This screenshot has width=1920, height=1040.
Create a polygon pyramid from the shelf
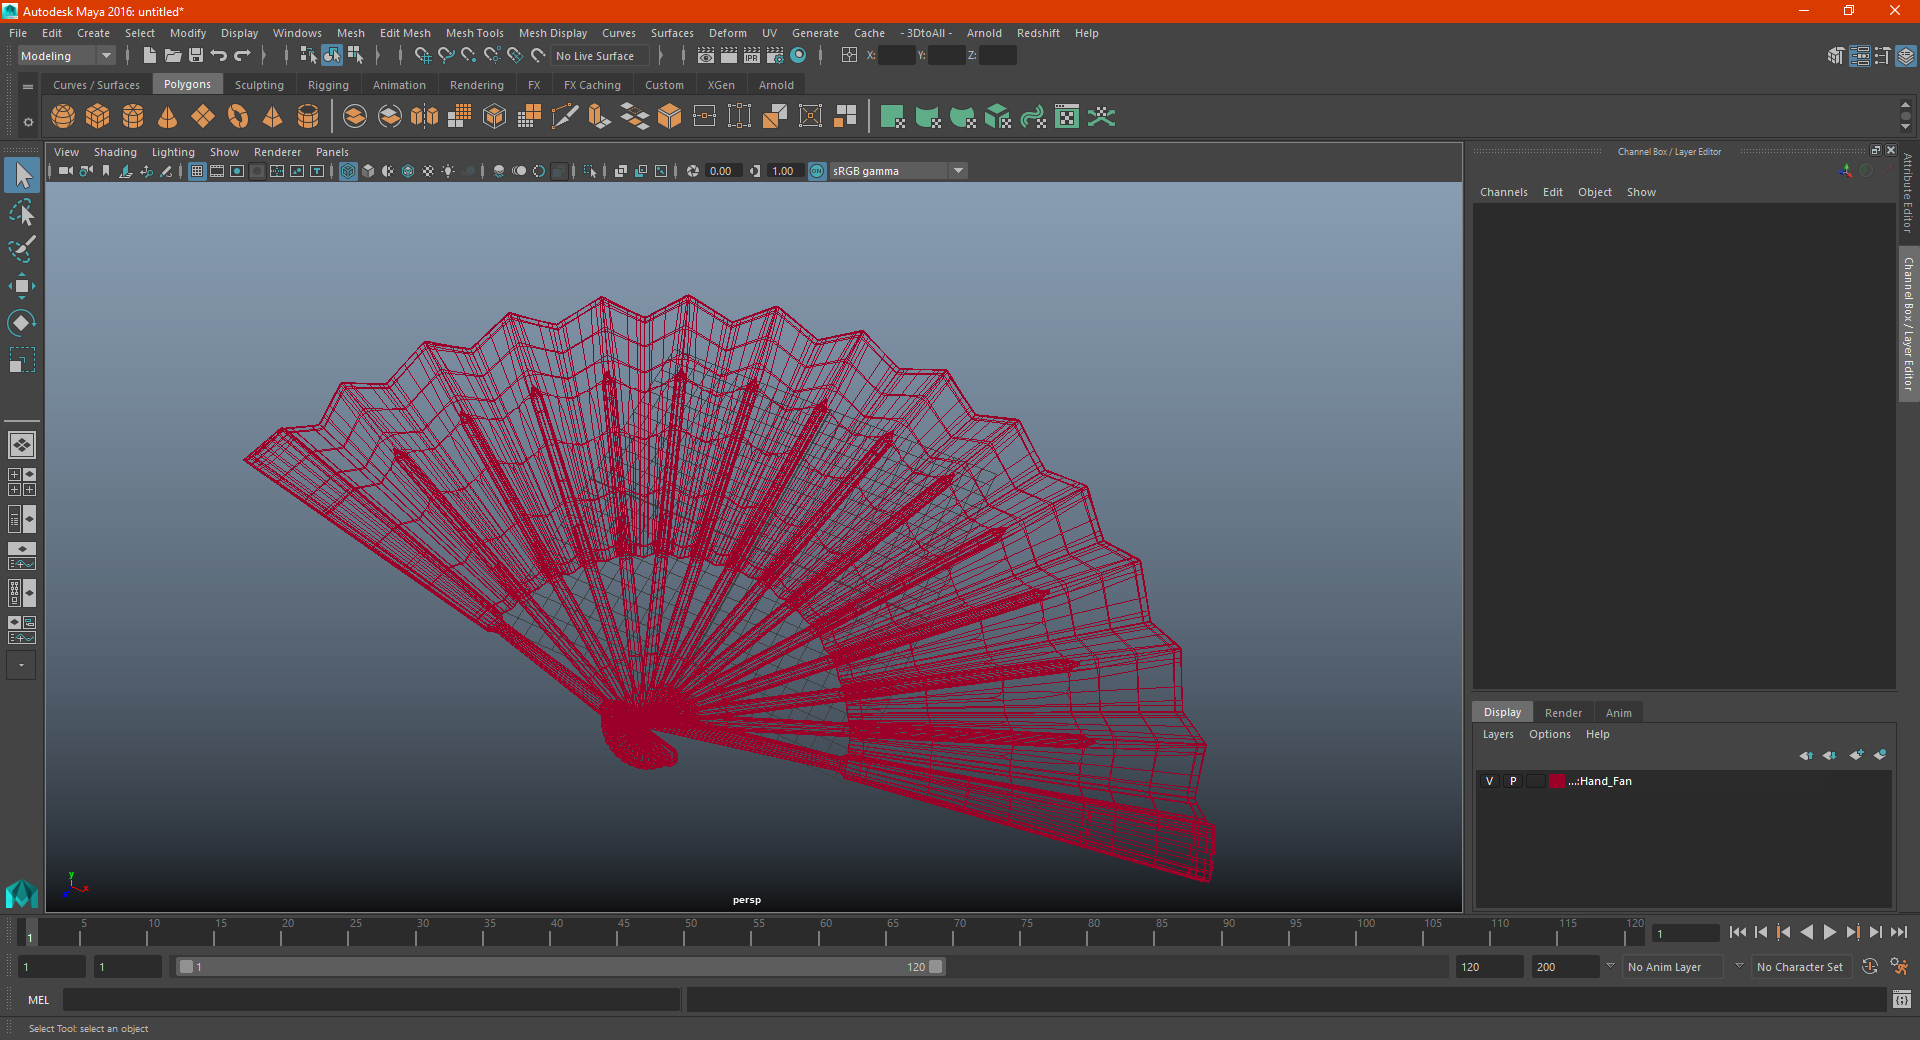(x=272, y=117)
